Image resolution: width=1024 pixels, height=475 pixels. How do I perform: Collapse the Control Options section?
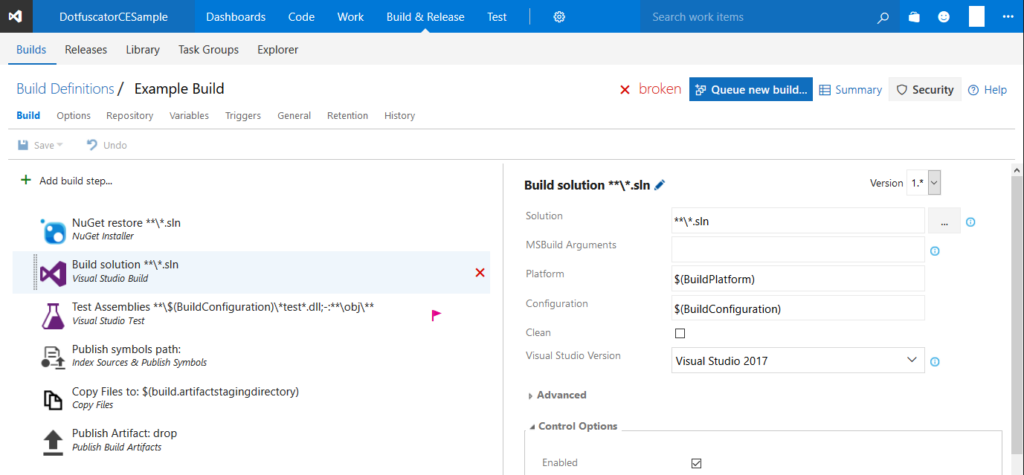[x=573, y=426]
